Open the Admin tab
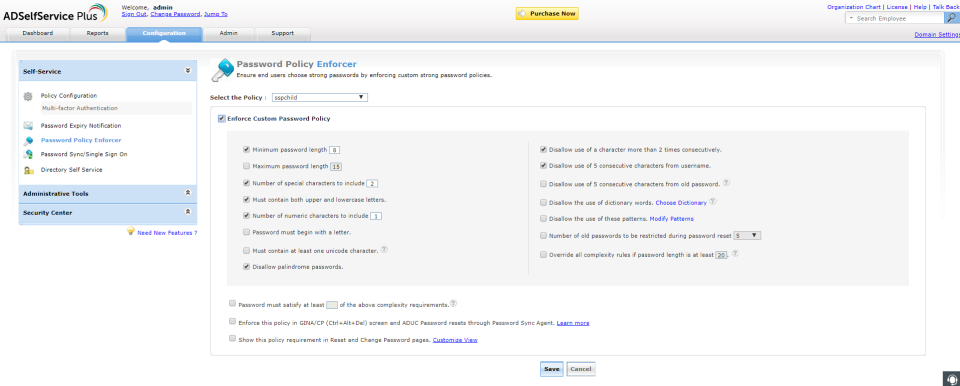The width and height of the screenshot is (960, 386). (x=228, y=34)
